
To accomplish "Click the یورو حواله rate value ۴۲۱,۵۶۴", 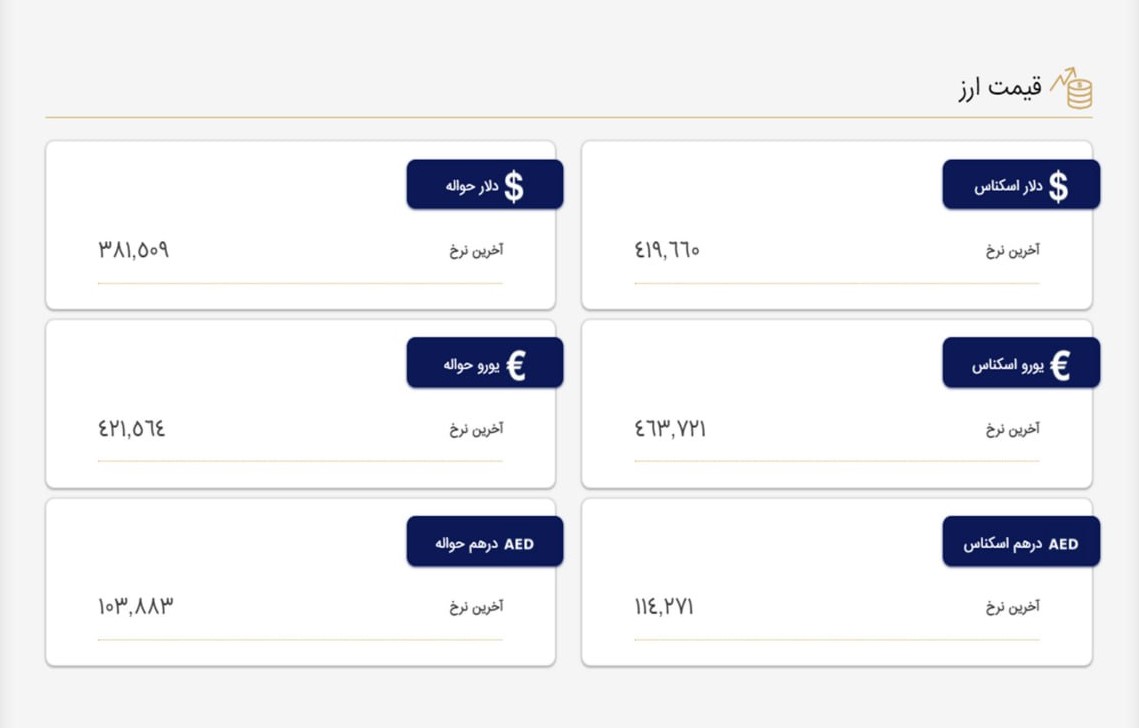I will [x=131, y=429].
